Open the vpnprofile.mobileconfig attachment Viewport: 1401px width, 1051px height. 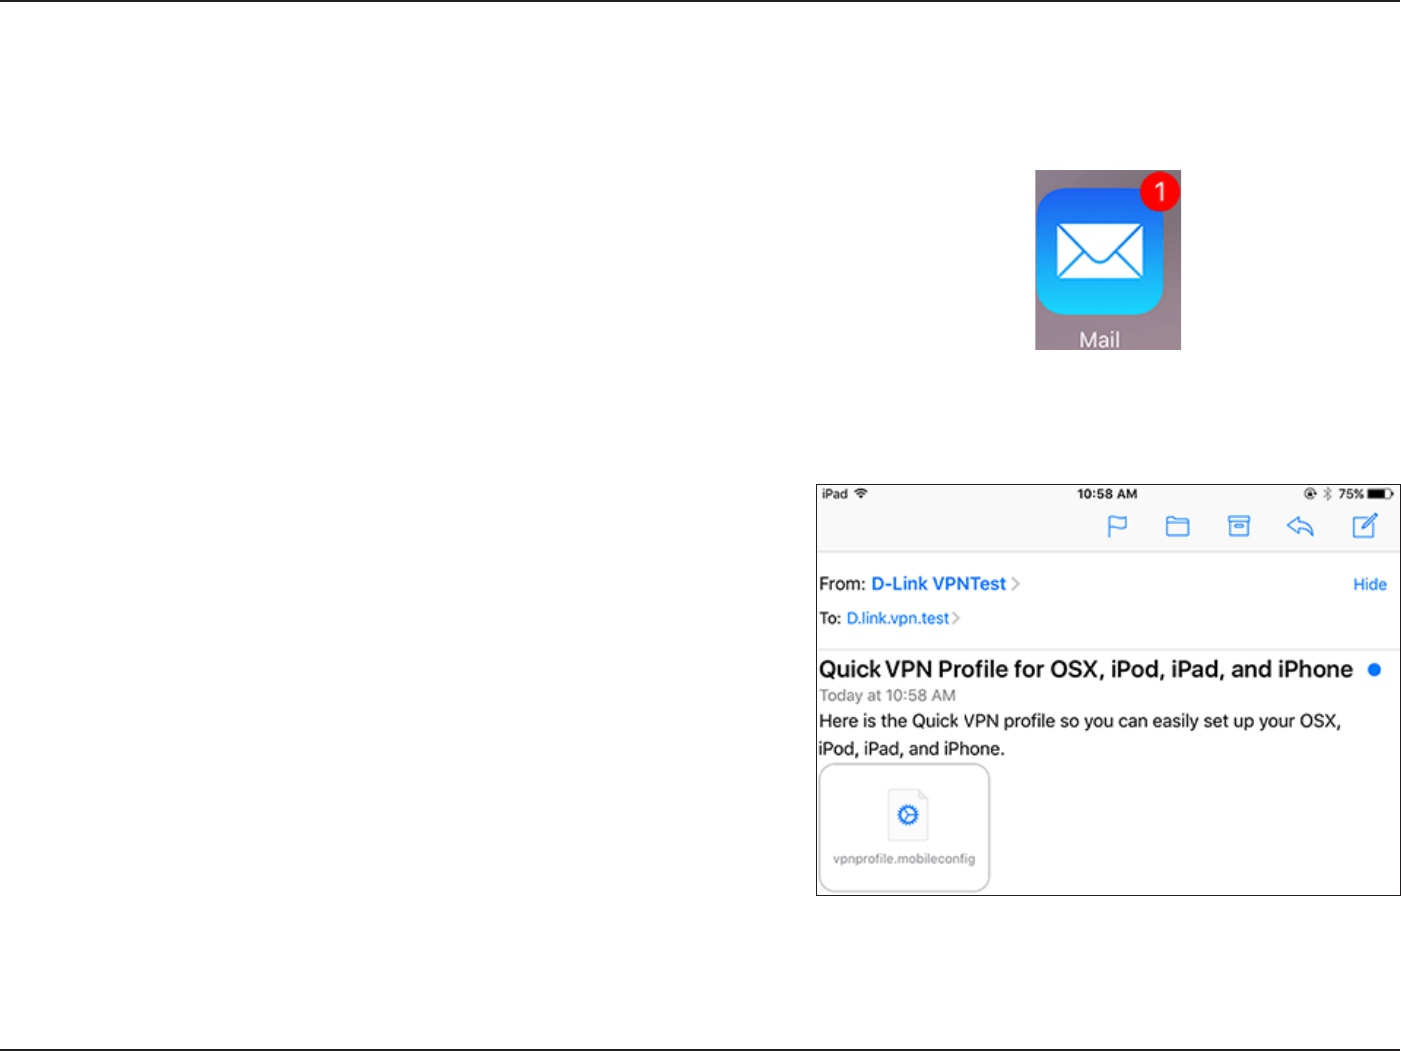pos(904,828)
